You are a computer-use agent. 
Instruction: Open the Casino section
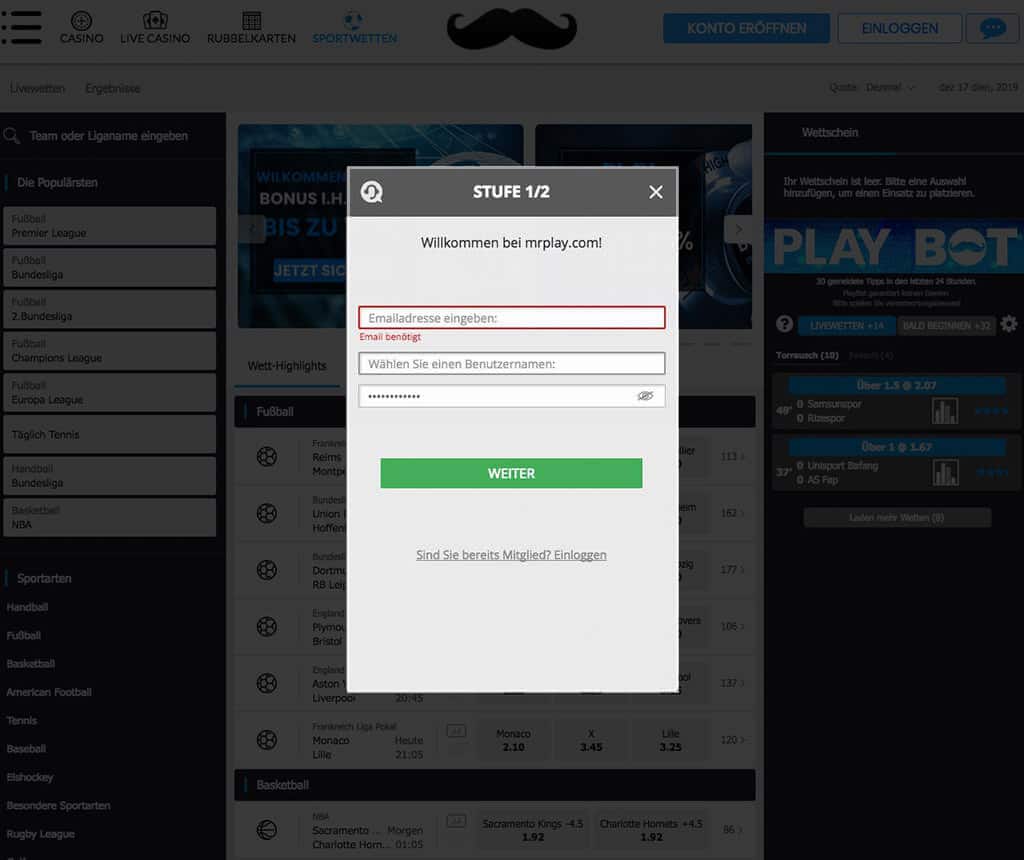(x=82, y=27)
